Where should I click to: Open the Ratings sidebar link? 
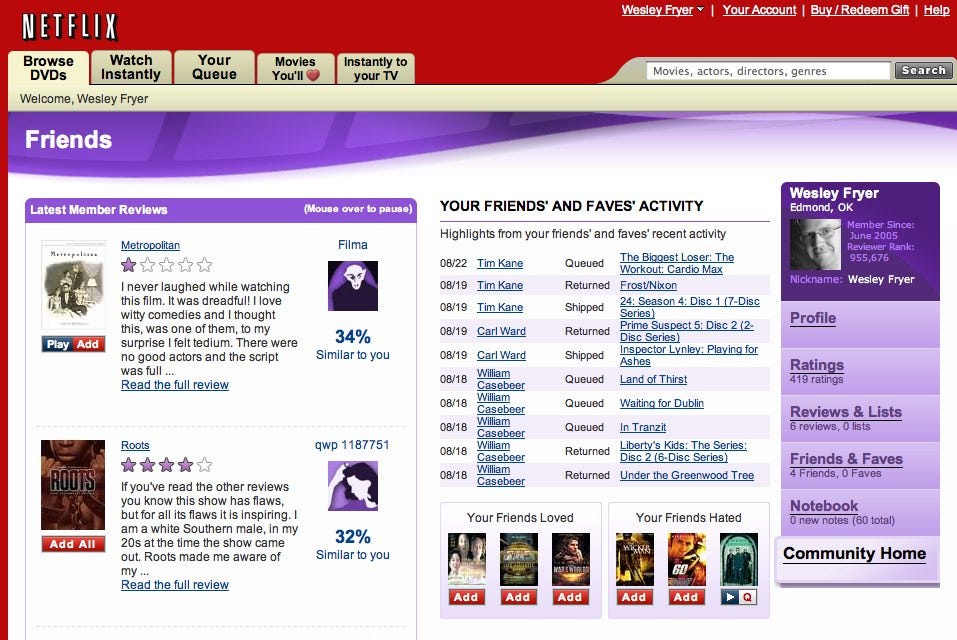click(817, 365)
